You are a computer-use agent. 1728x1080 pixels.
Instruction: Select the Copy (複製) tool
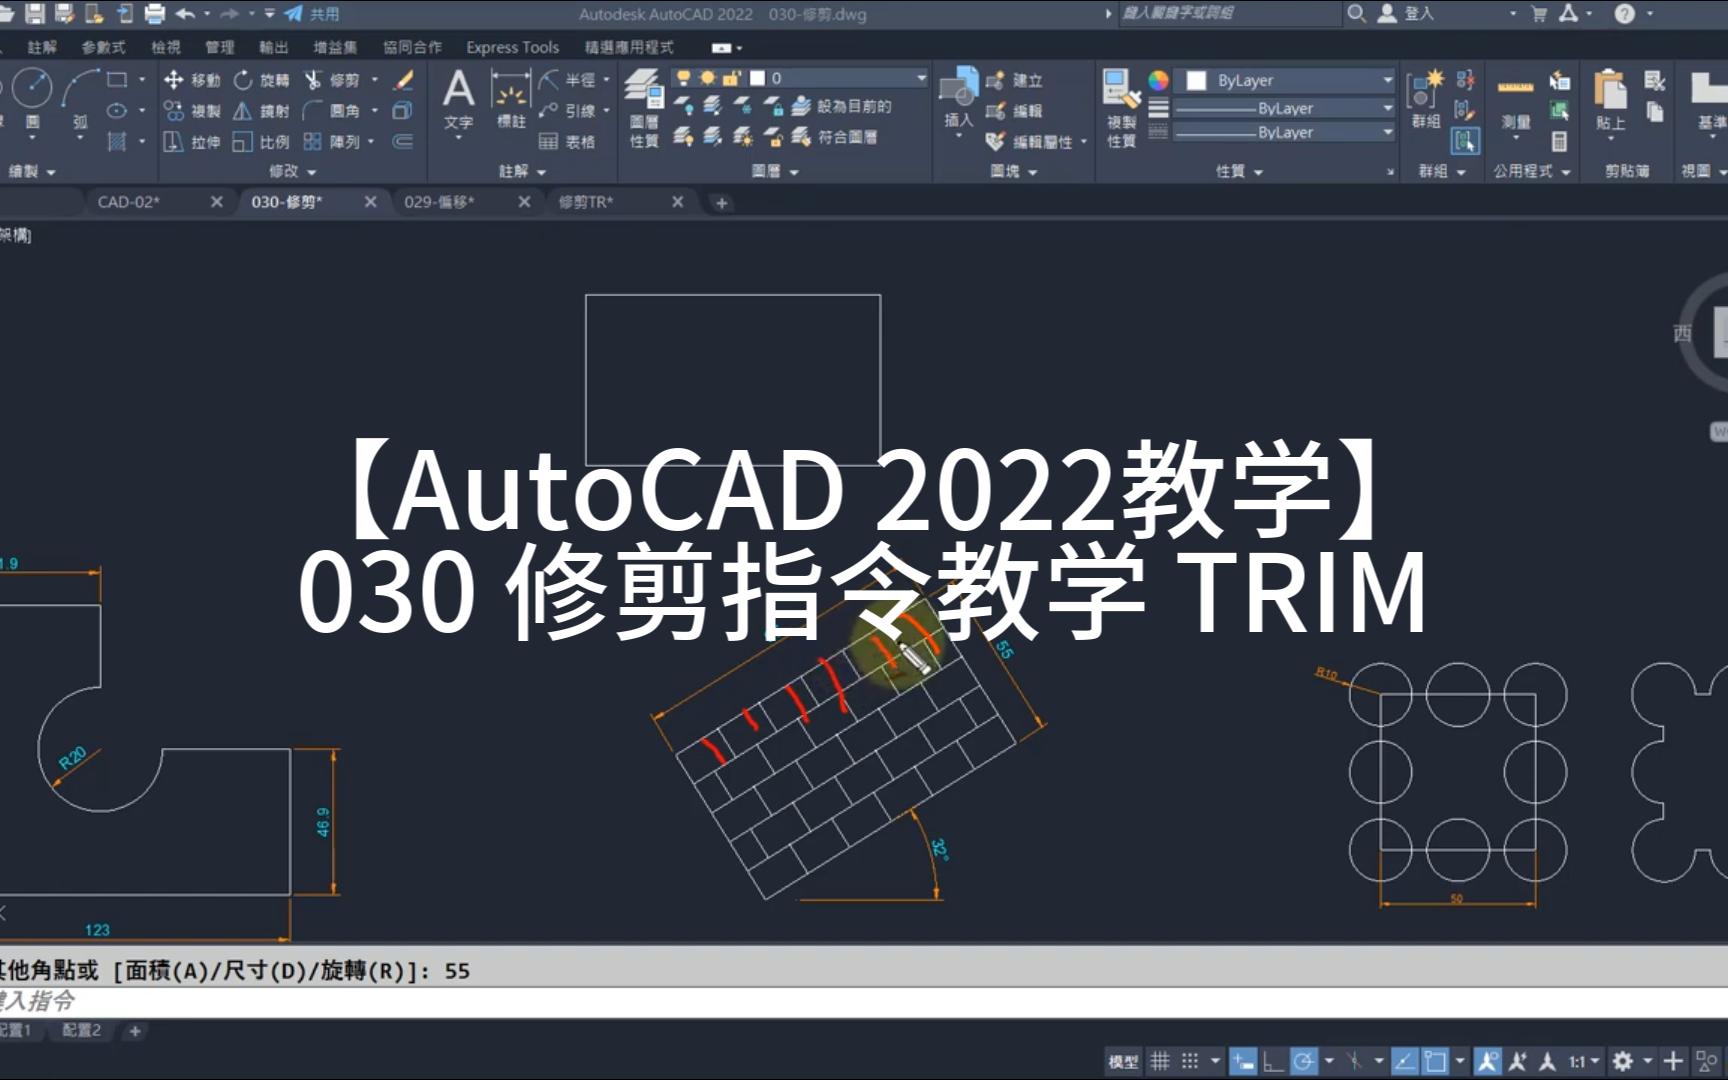click(x=192, y=111)
